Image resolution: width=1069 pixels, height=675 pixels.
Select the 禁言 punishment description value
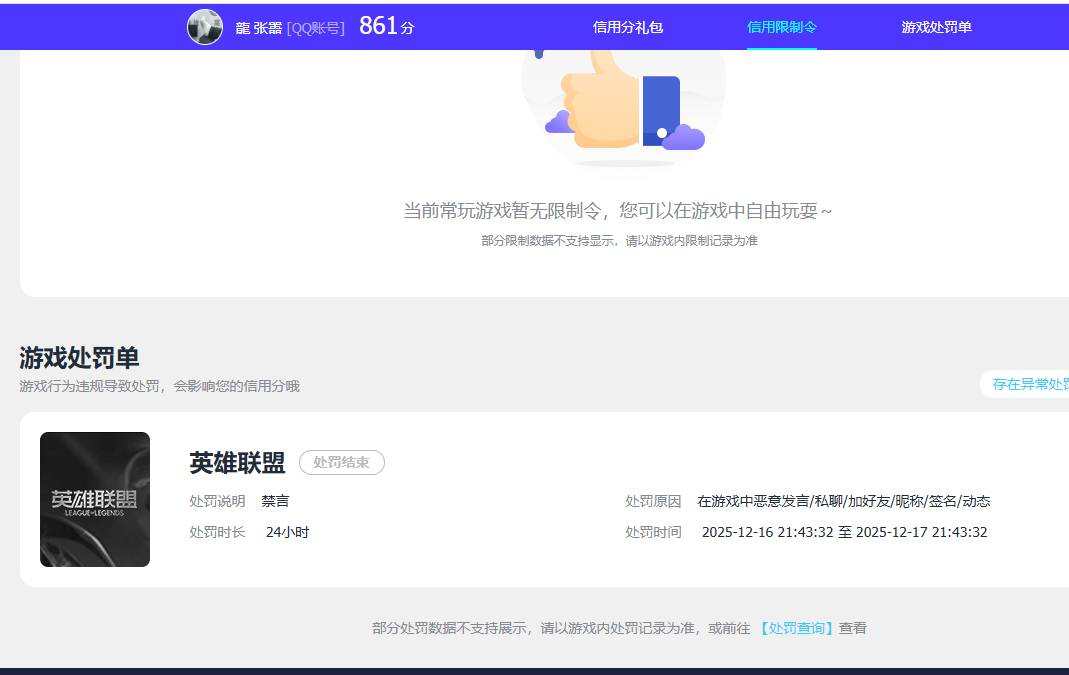pos(275,501)
